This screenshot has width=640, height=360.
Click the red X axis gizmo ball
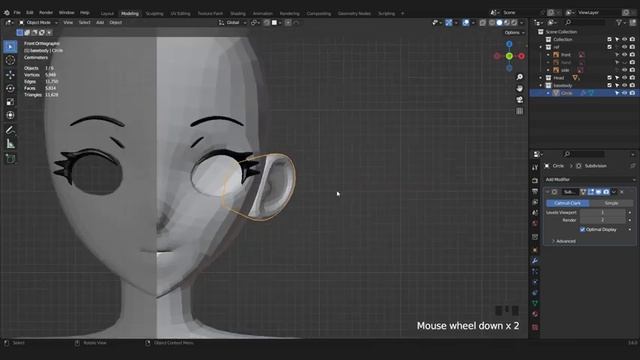521,56
